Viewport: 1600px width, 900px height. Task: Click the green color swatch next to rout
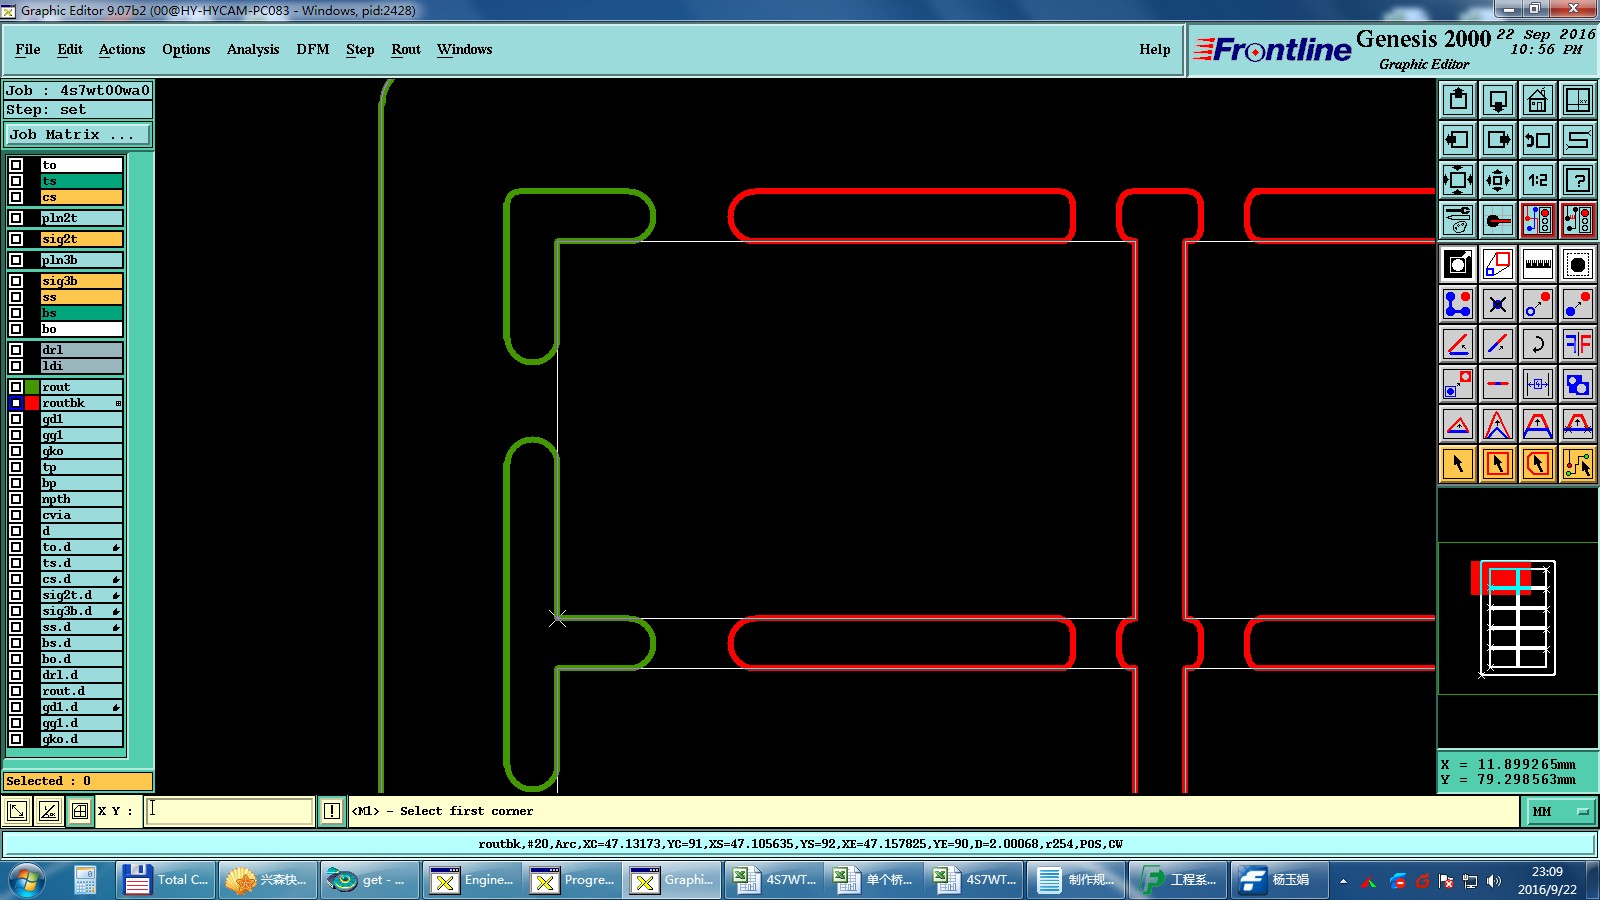(x=32, y=387)
